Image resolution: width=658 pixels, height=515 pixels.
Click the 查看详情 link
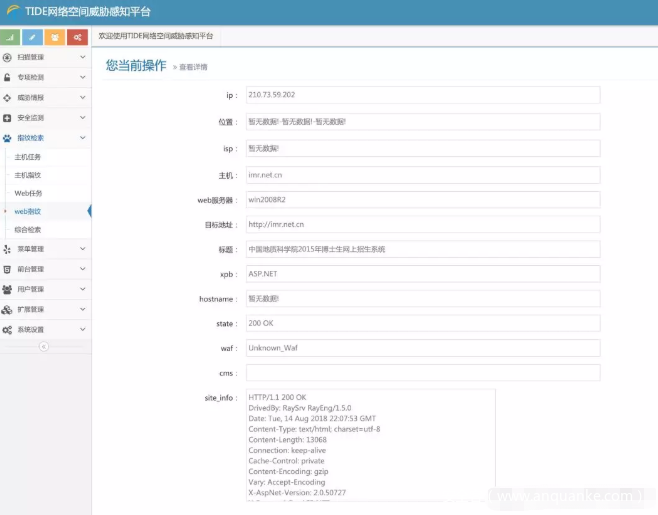tap(192, 67)
